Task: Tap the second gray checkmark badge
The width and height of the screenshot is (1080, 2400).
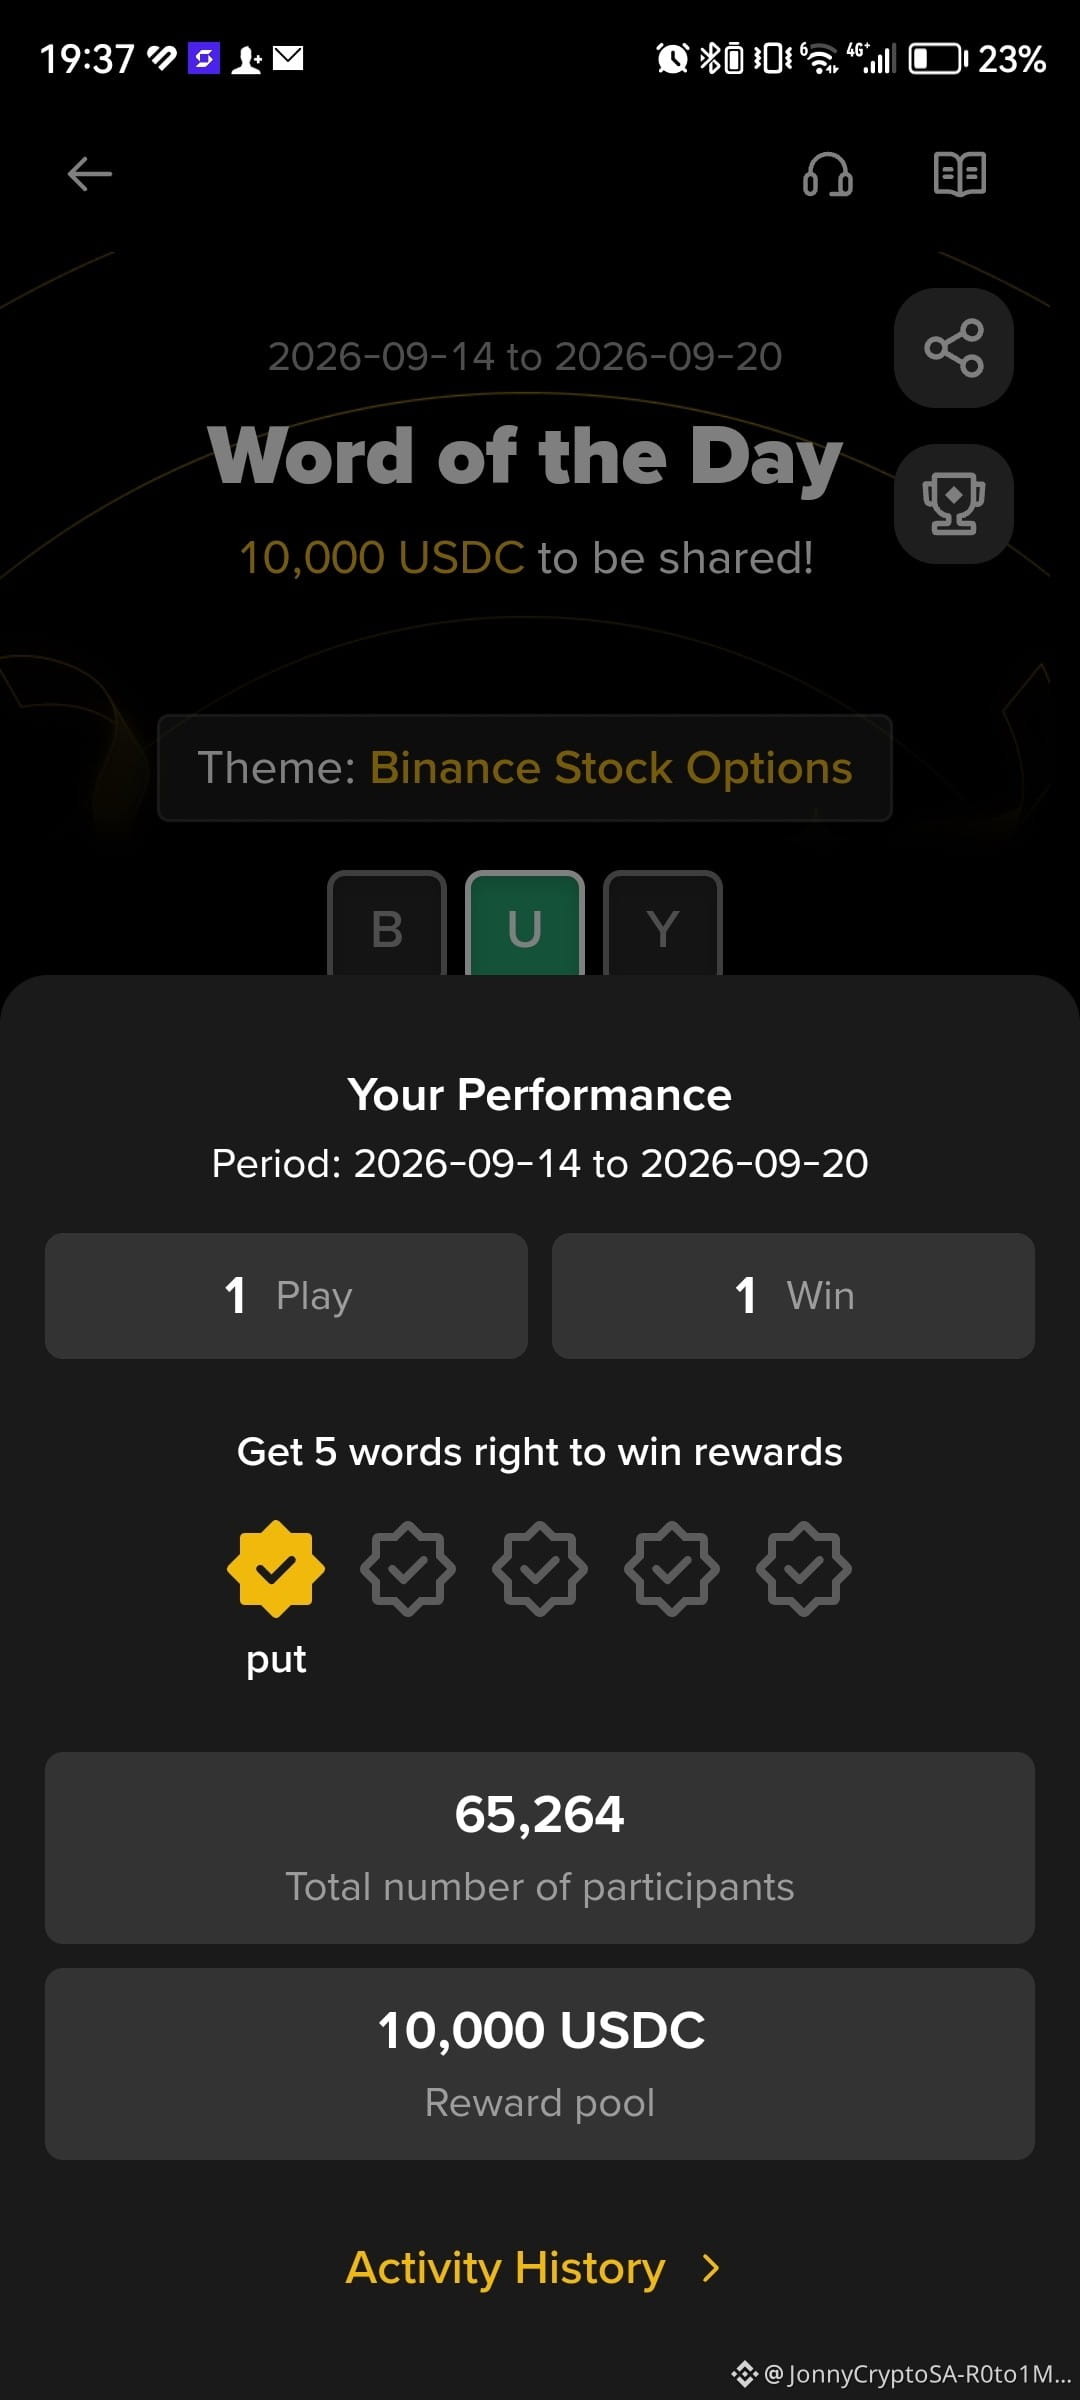Action: tap(540, 1569)
